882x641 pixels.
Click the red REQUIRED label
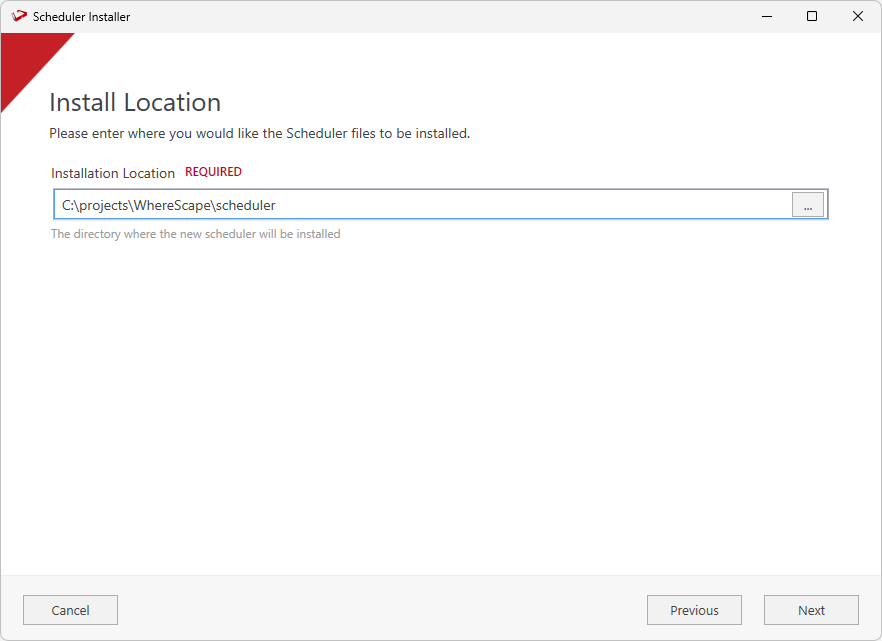pos(213,172)
